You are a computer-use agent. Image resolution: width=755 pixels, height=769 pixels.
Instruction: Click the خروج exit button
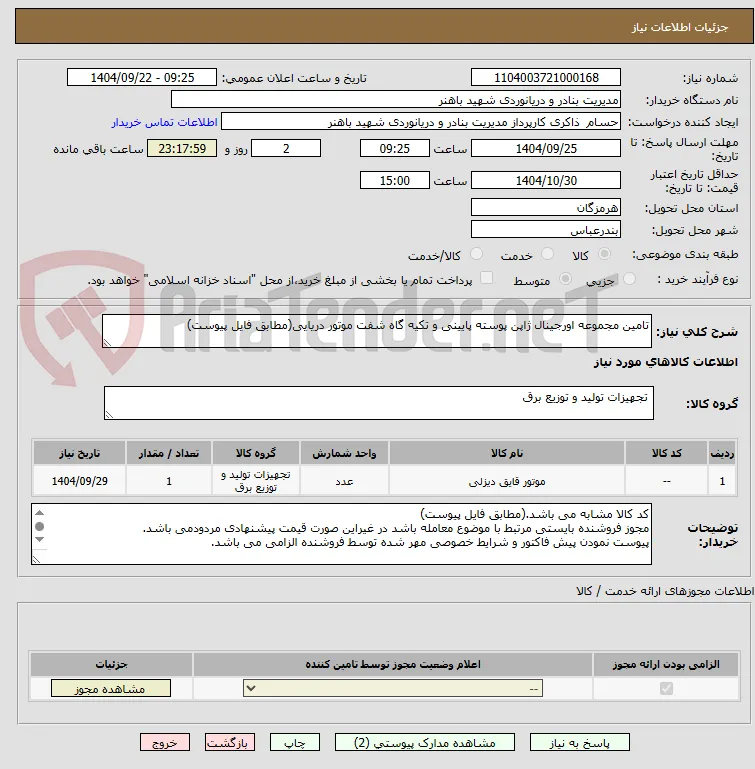pyautogui.click(x=165, y=743)
